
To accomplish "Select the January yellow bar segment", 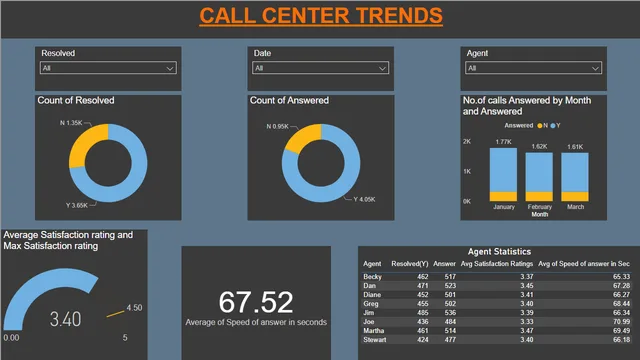I will point(503,196).
